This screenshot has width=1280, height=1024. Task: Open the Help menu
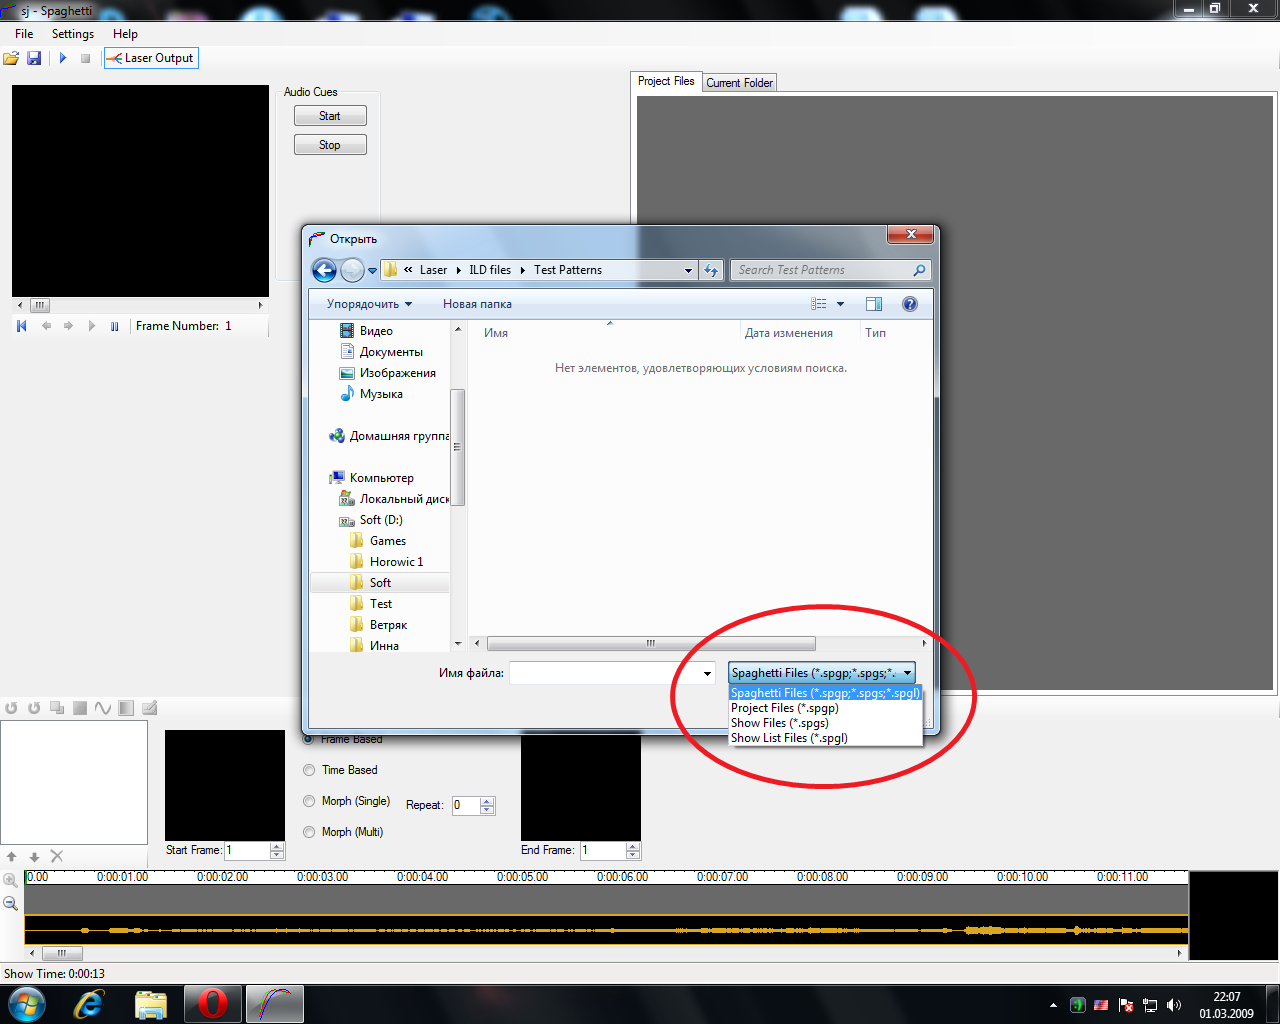coord(125,34)
